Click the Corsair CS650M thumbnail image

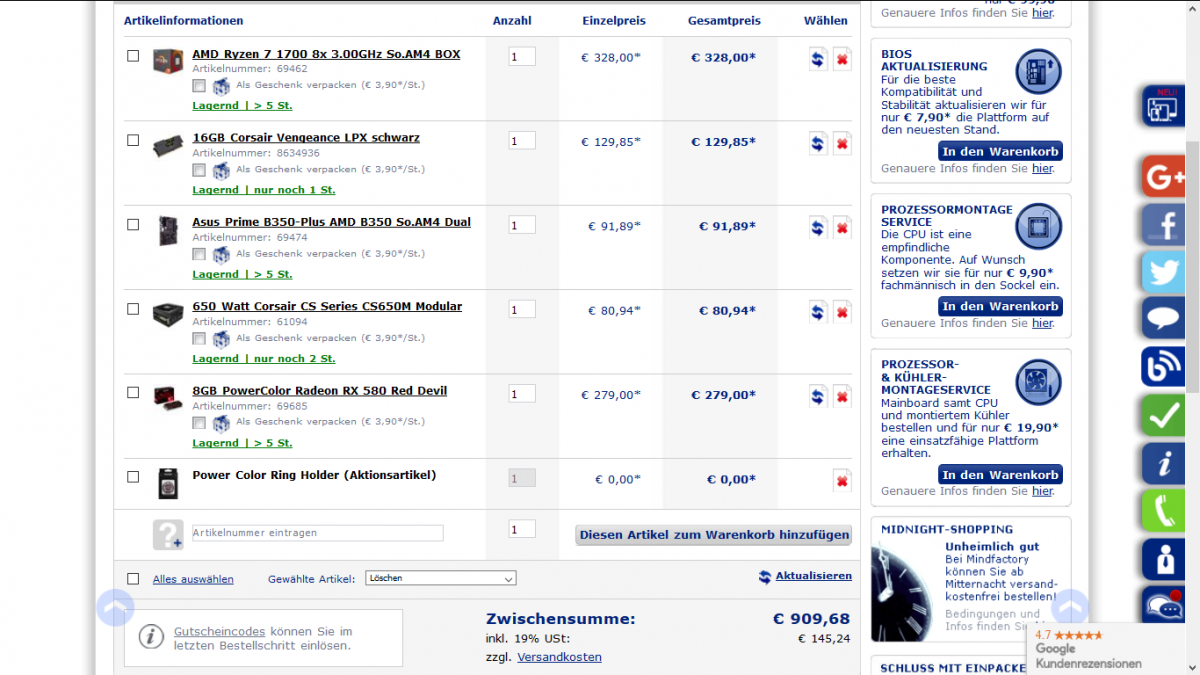pyautogui.click(x=167, y=313)
